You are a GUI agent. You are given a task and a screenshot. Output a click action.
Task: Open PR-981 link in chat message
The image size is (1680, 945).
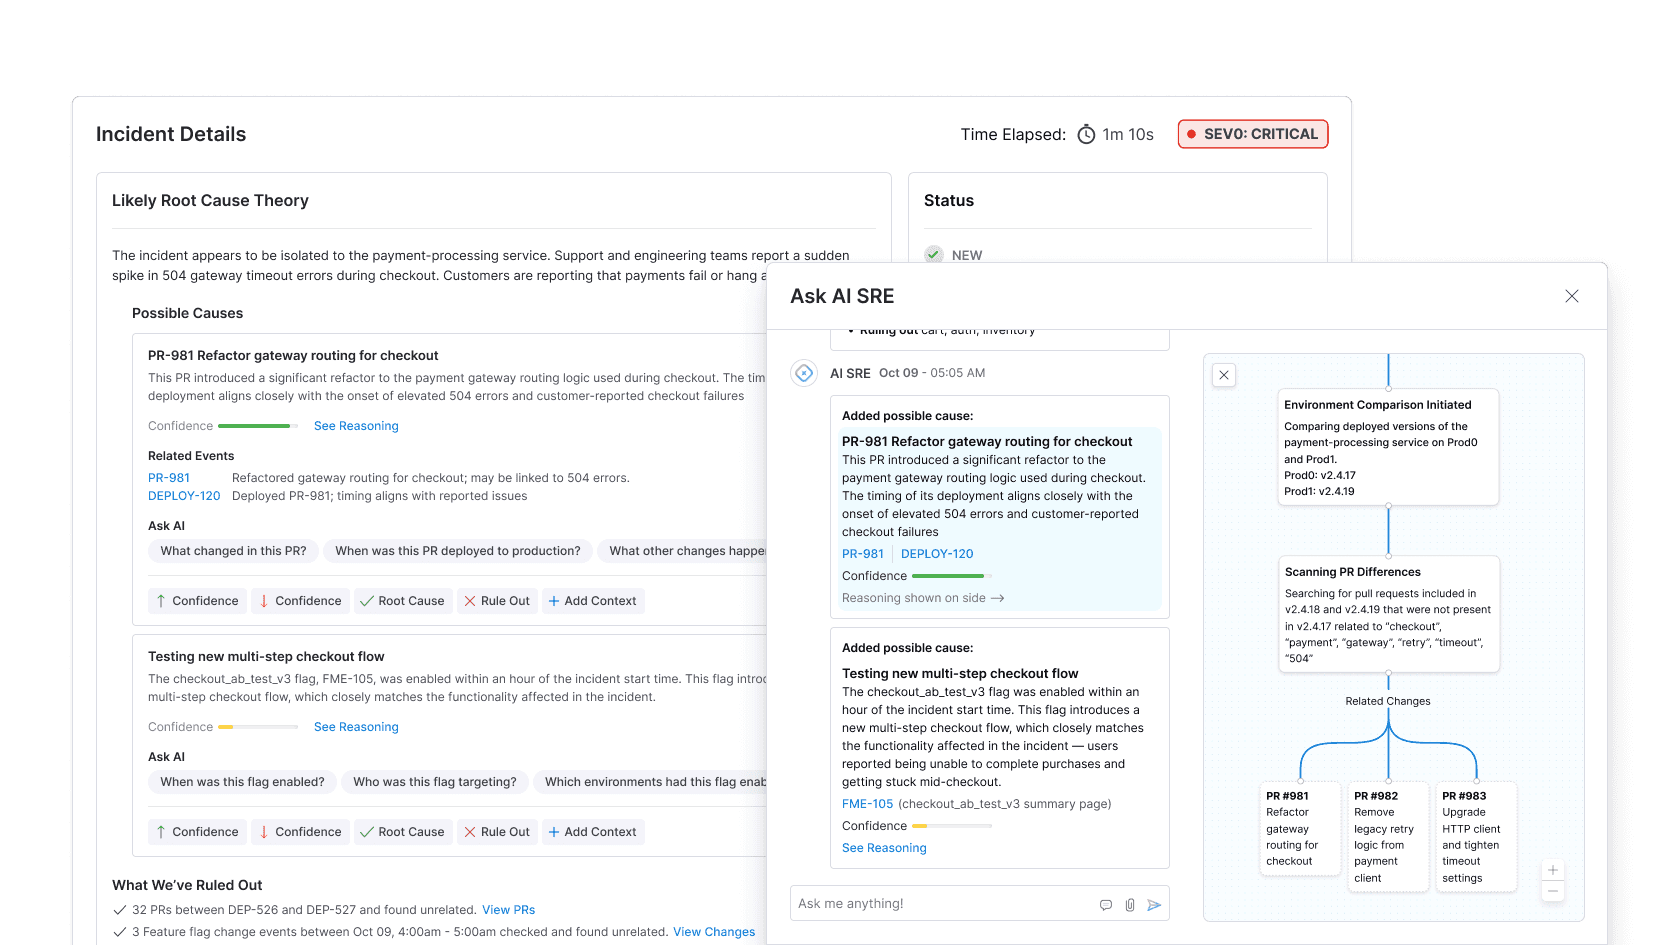(863, 554)
